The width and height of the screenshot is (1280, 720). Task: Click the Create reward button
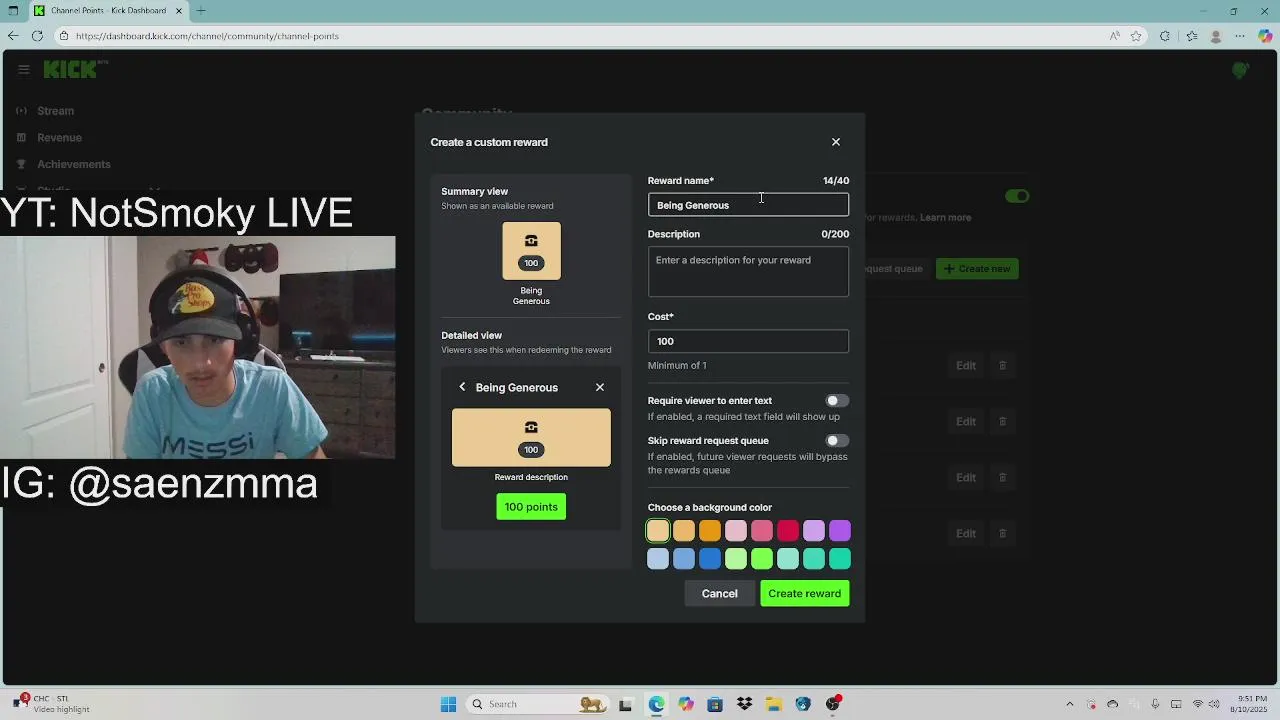(x=804, y=594)
